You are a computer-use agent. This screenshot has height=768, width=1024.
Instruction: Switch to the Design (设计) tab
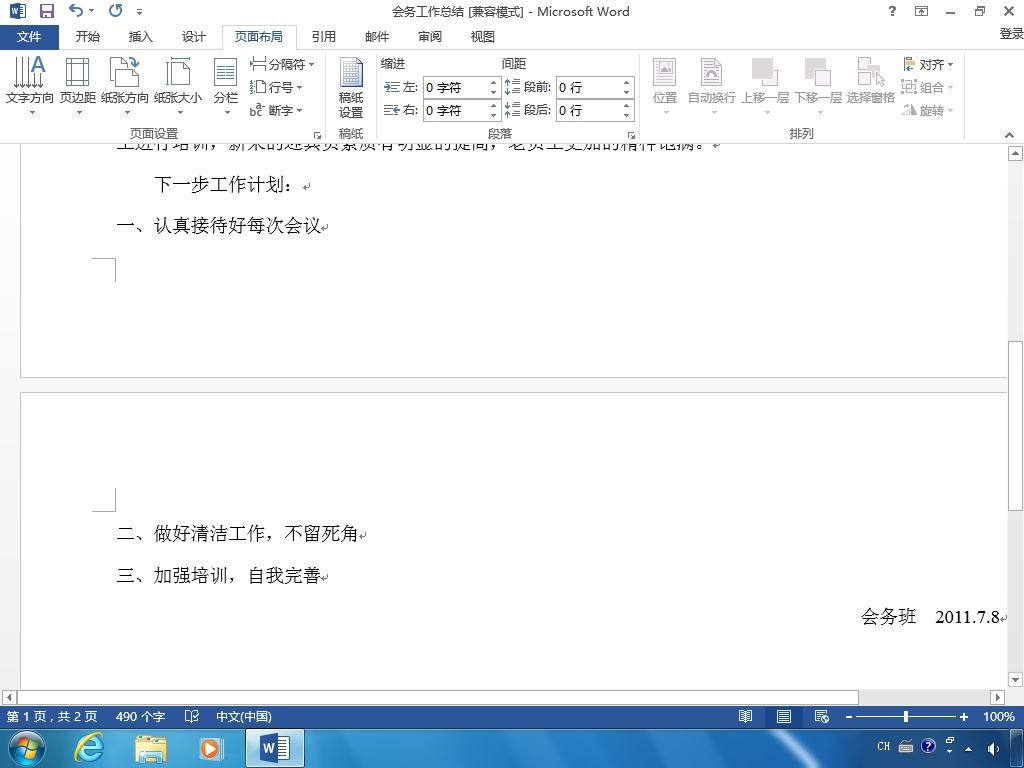193,37
